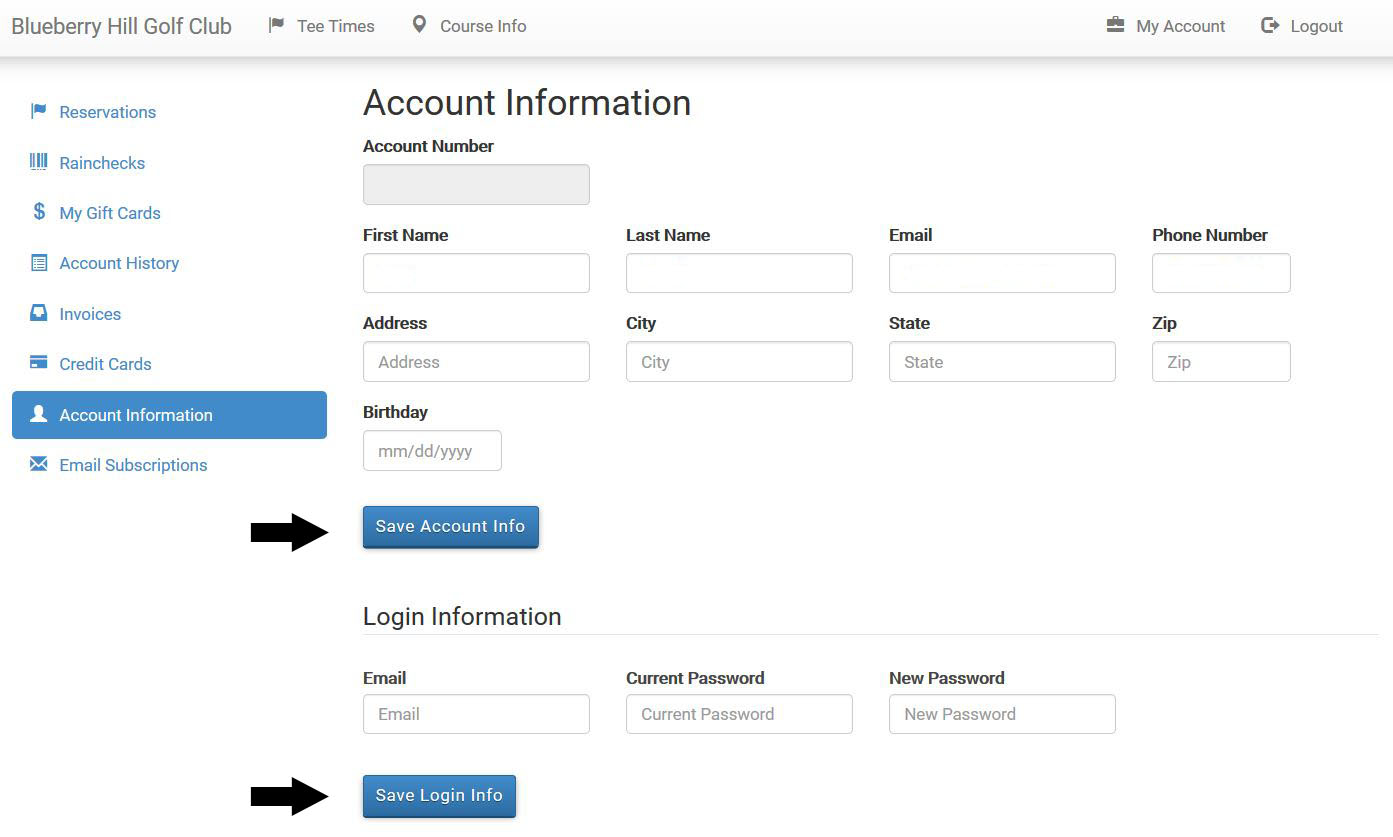Click the flag icon beside Reservations
This screenshot has height=837, width=1393.
39,111
